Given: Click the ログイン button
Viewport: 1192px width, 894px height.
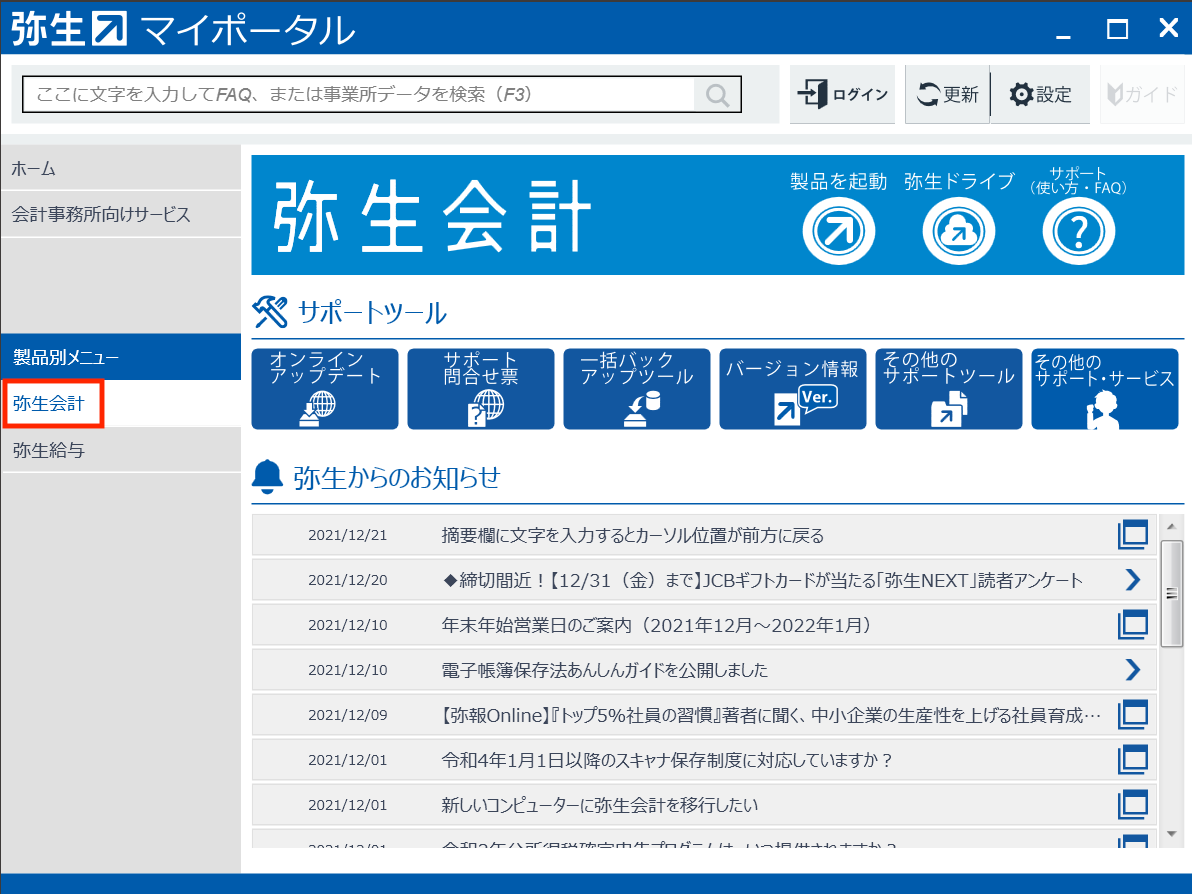Looking at the screenshot, I should coord(842,95).
